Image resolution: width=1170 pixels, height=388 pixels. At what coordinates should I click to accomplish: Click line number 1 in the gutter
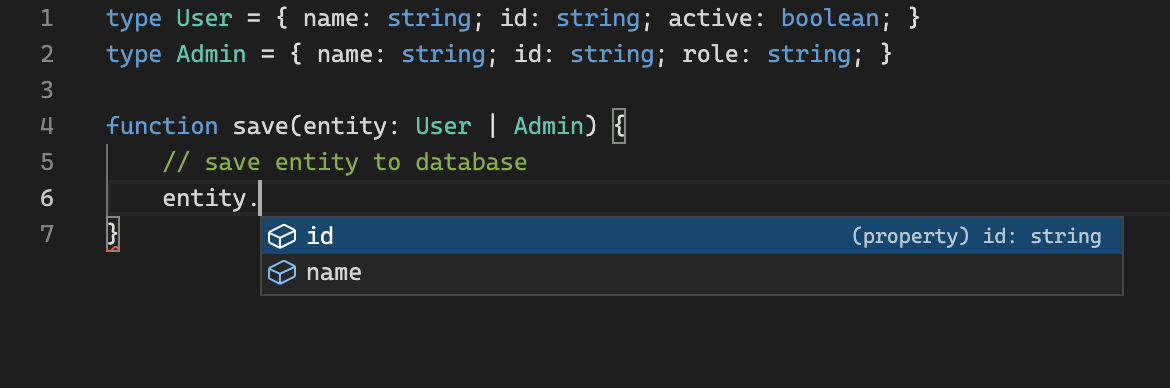47,18
